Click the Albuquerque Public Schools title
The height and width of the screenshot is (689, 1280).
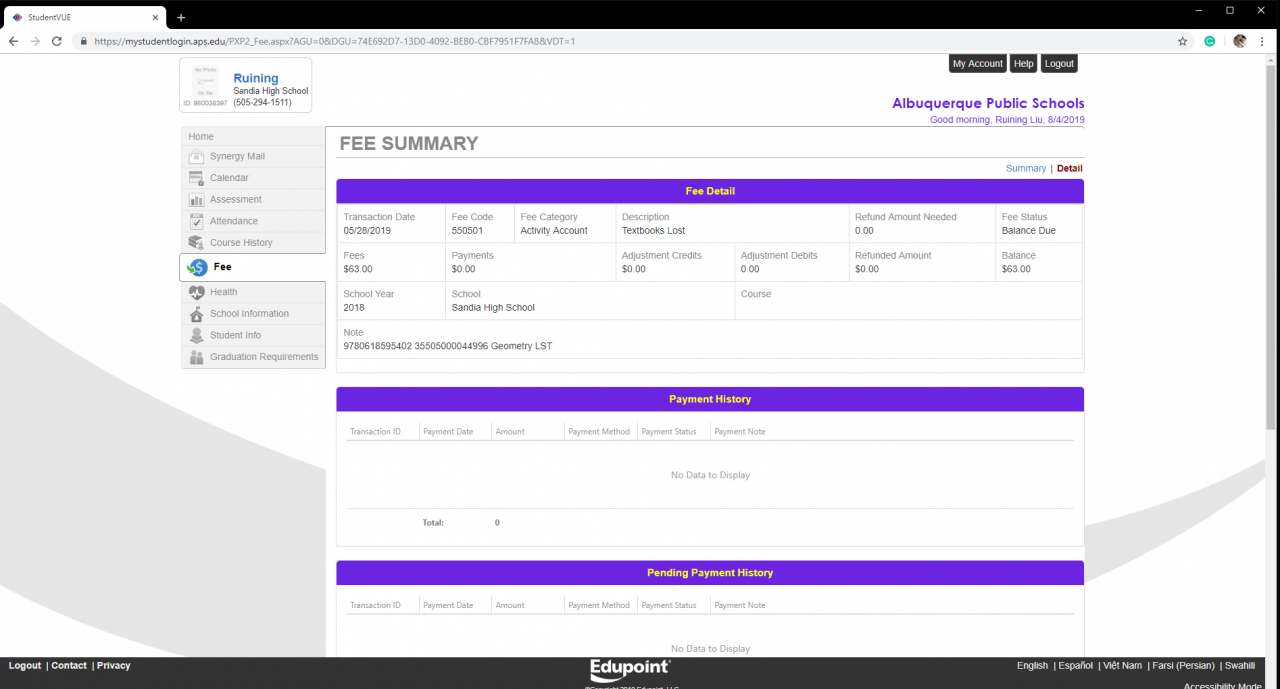[x=988, y=103]
